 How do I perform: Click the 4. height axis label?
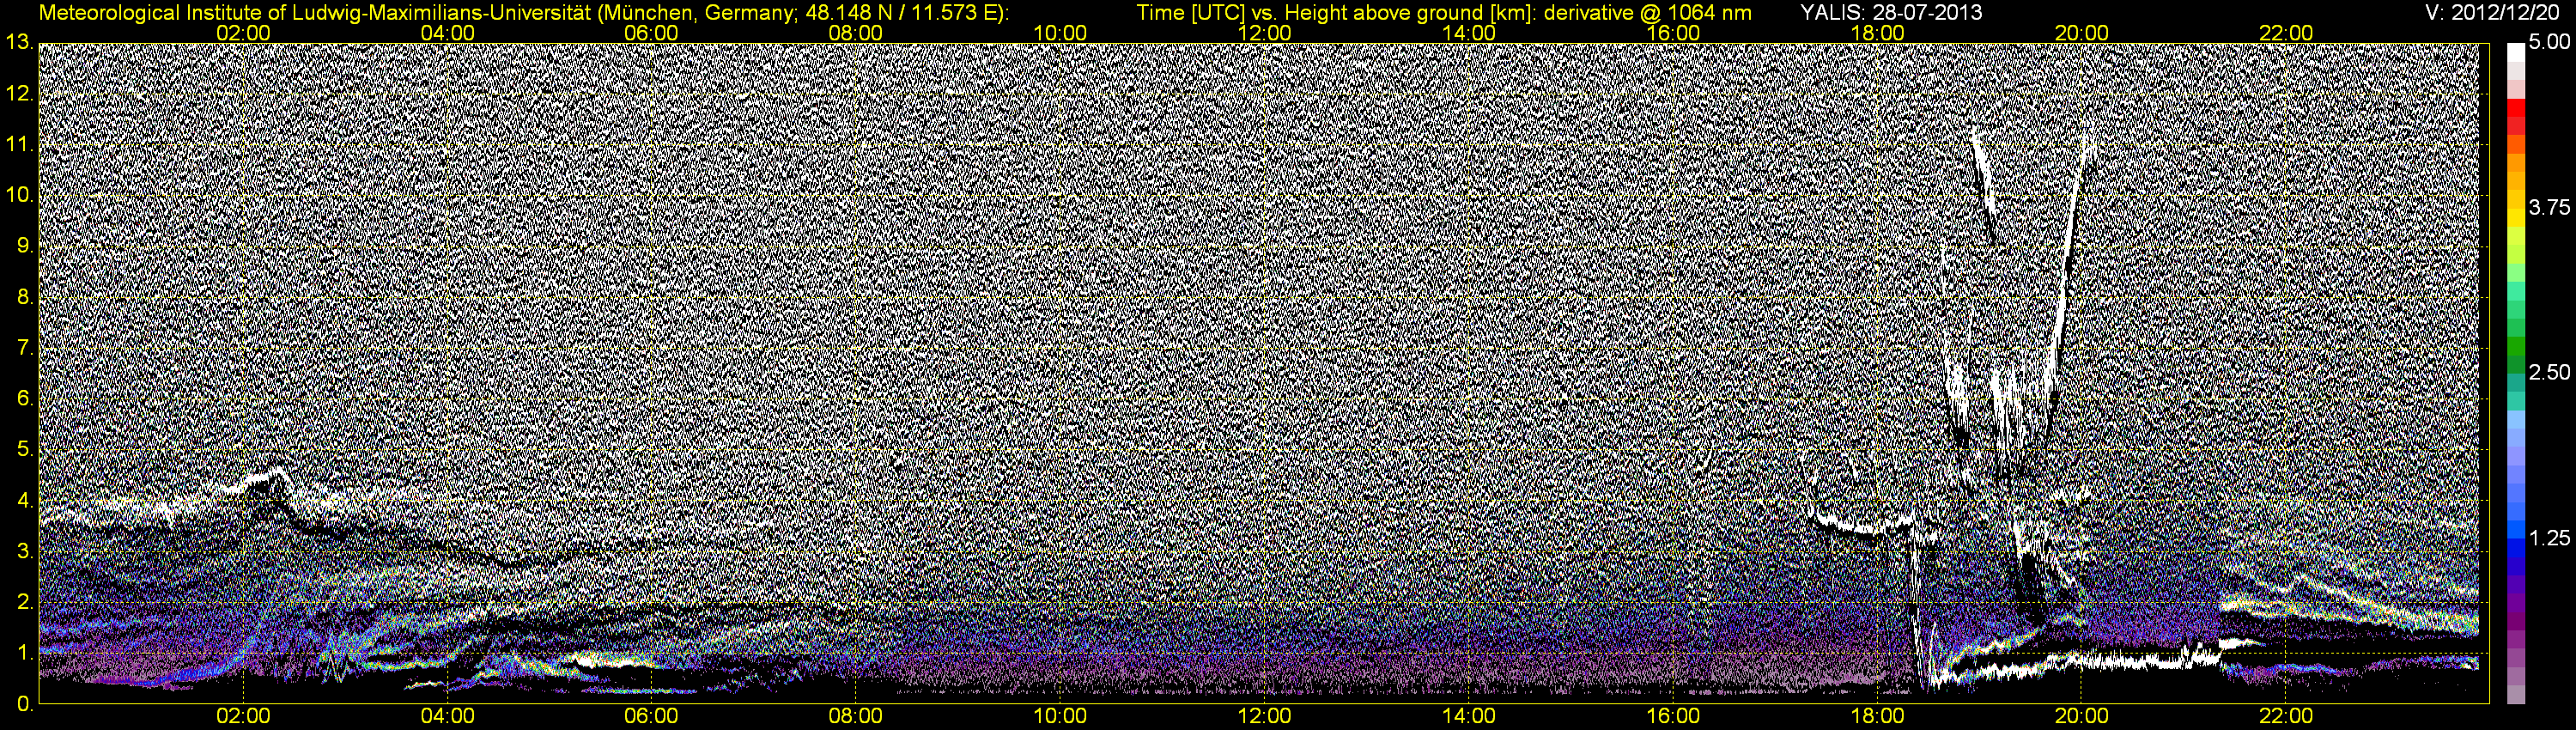coord(25,501)
